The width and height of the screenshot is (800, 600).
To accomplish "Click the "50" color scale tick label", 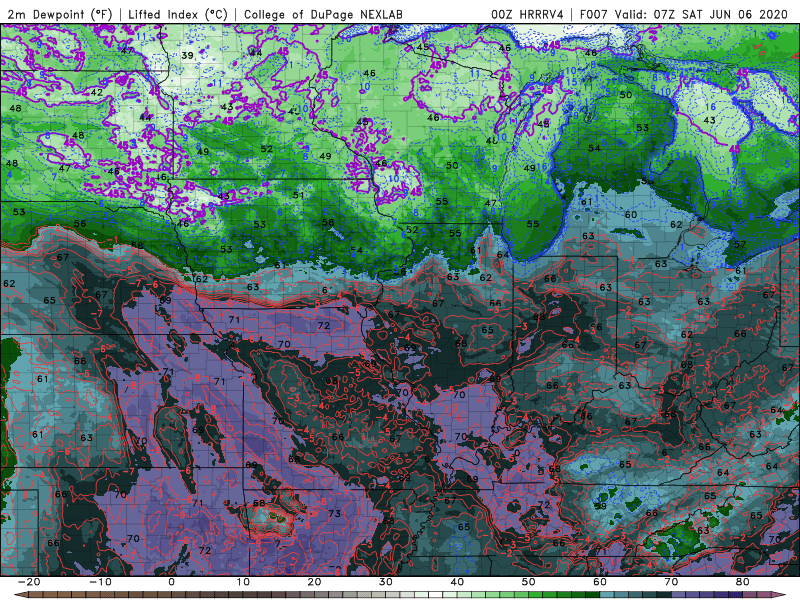I will 529,582.
